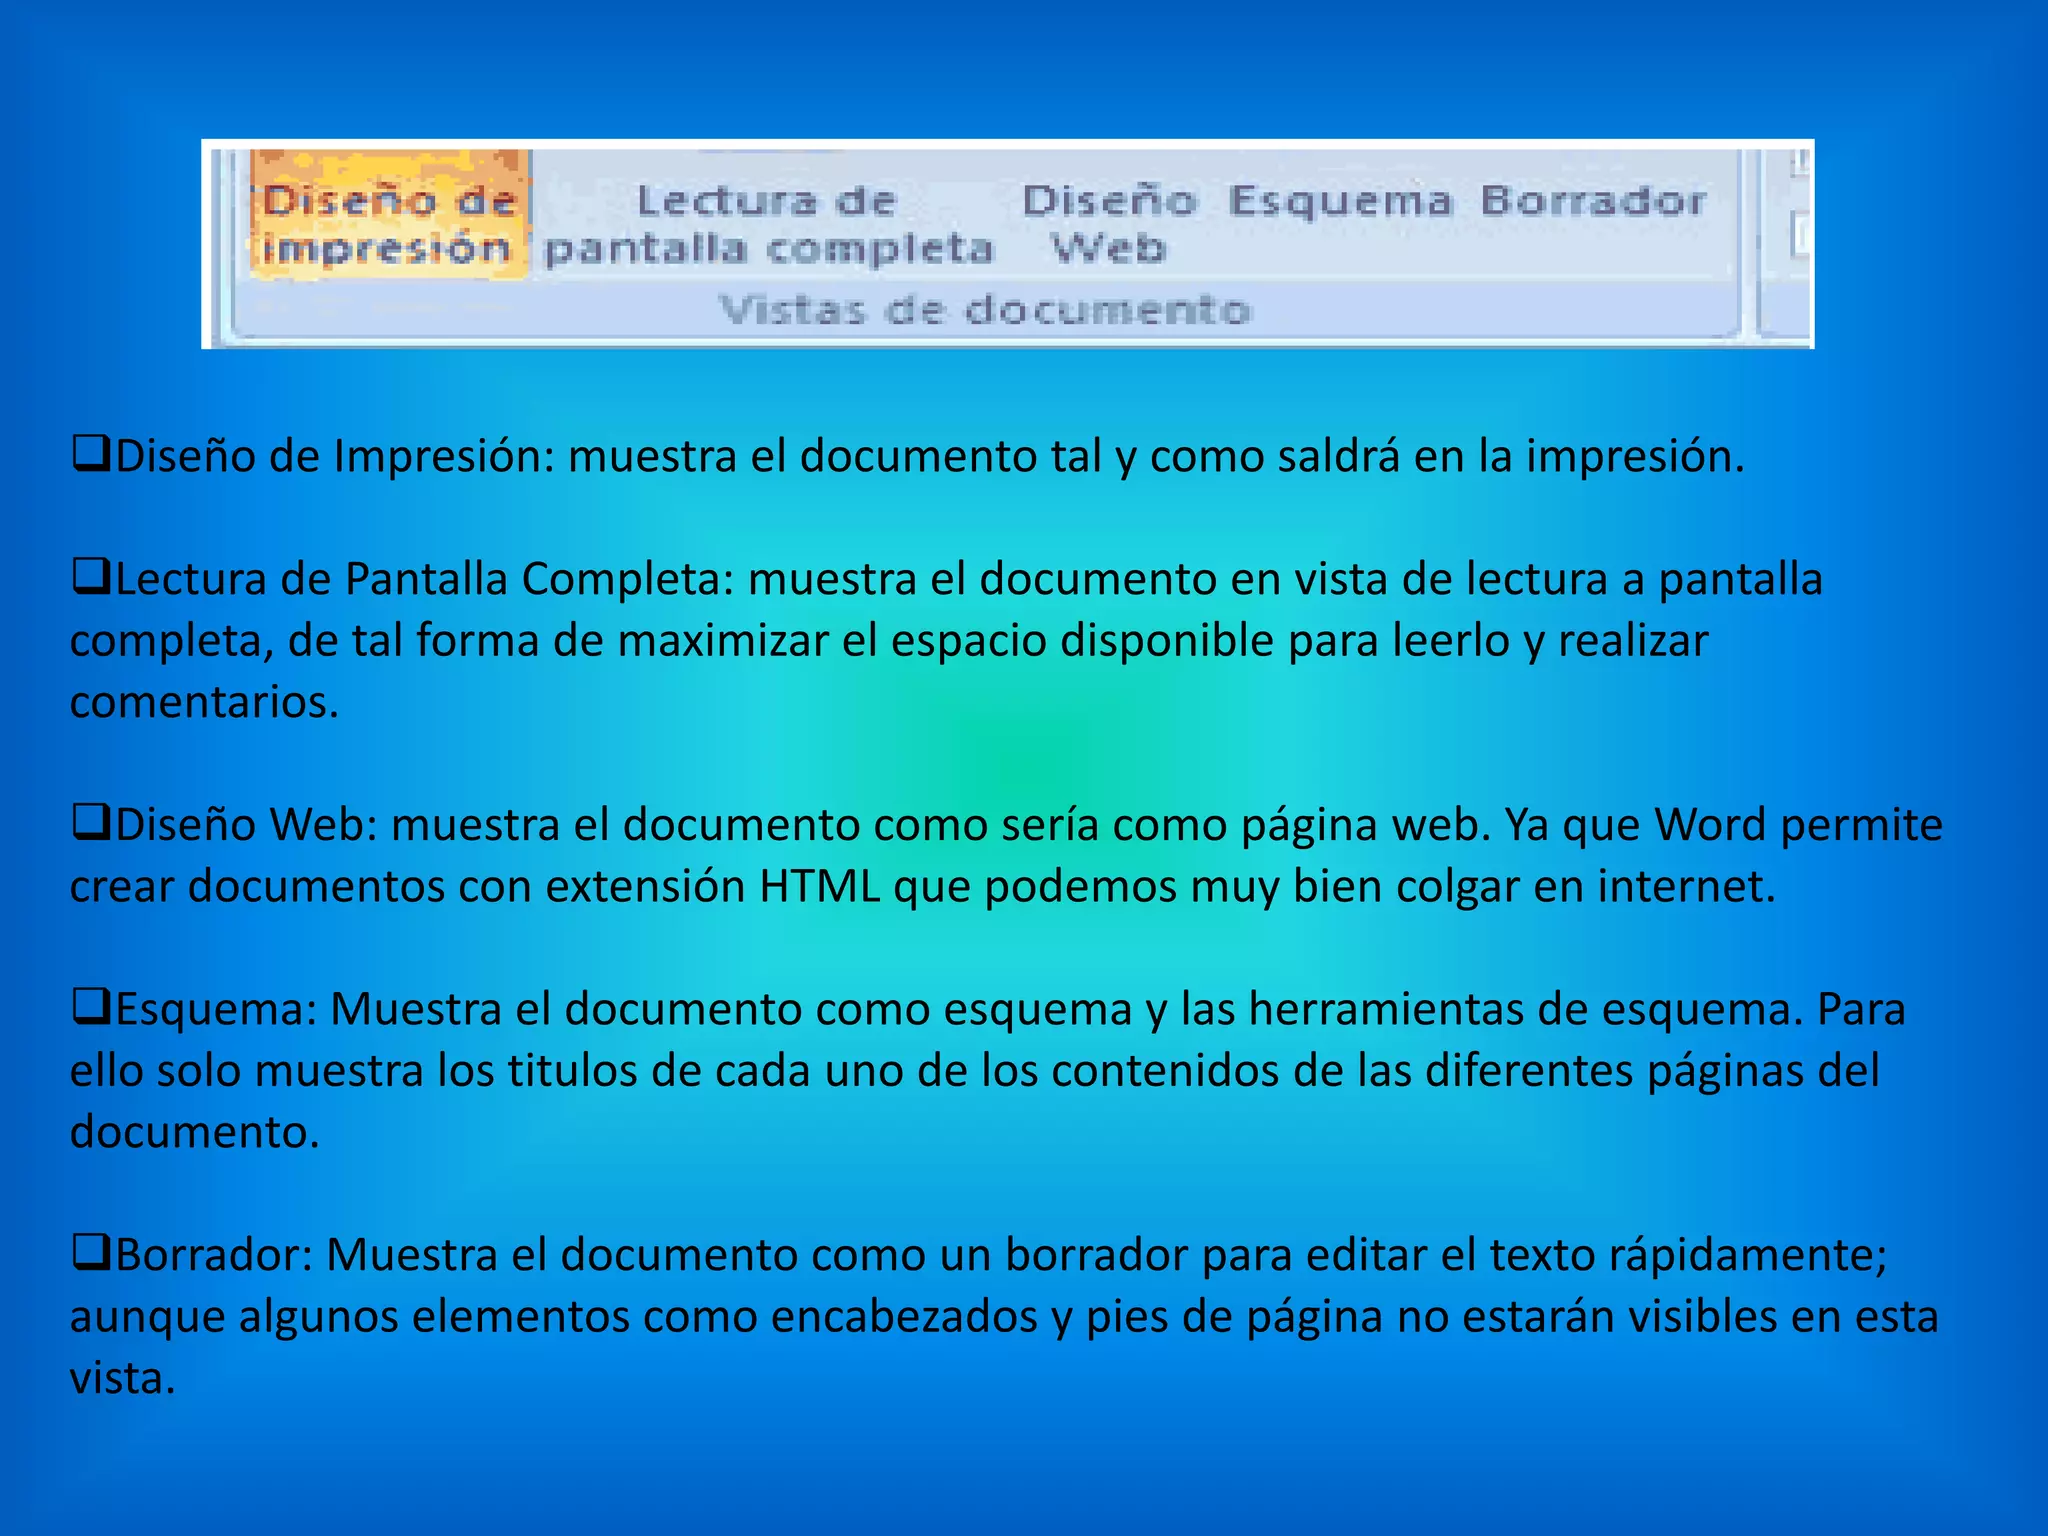2048x1536 pixels.
Task: Click the Borrador description paragraph
Action: 1004,1316
